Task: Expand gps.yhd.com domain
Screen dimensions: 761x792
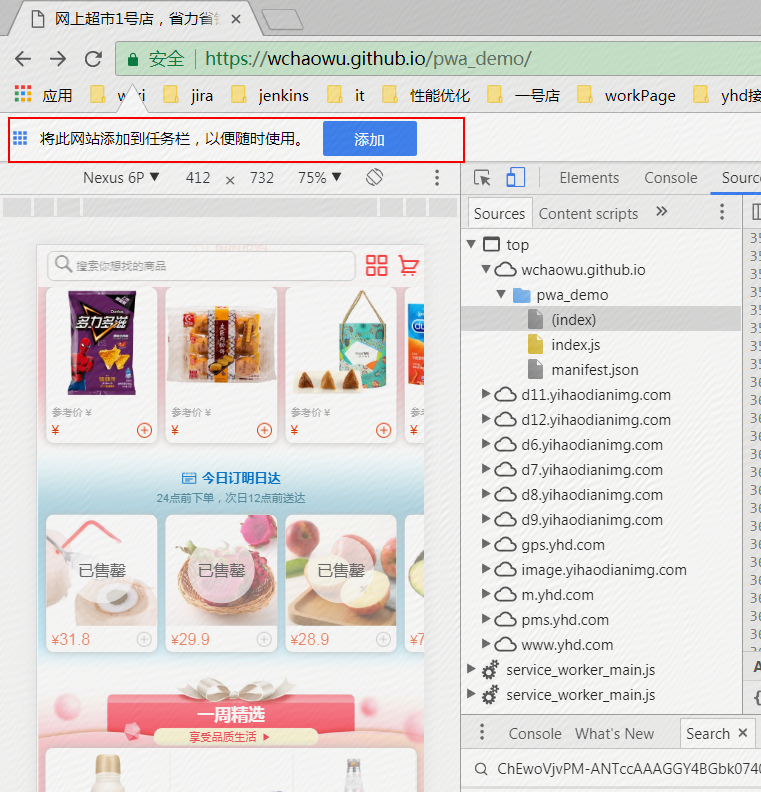Action: click(x=486, y=544)
